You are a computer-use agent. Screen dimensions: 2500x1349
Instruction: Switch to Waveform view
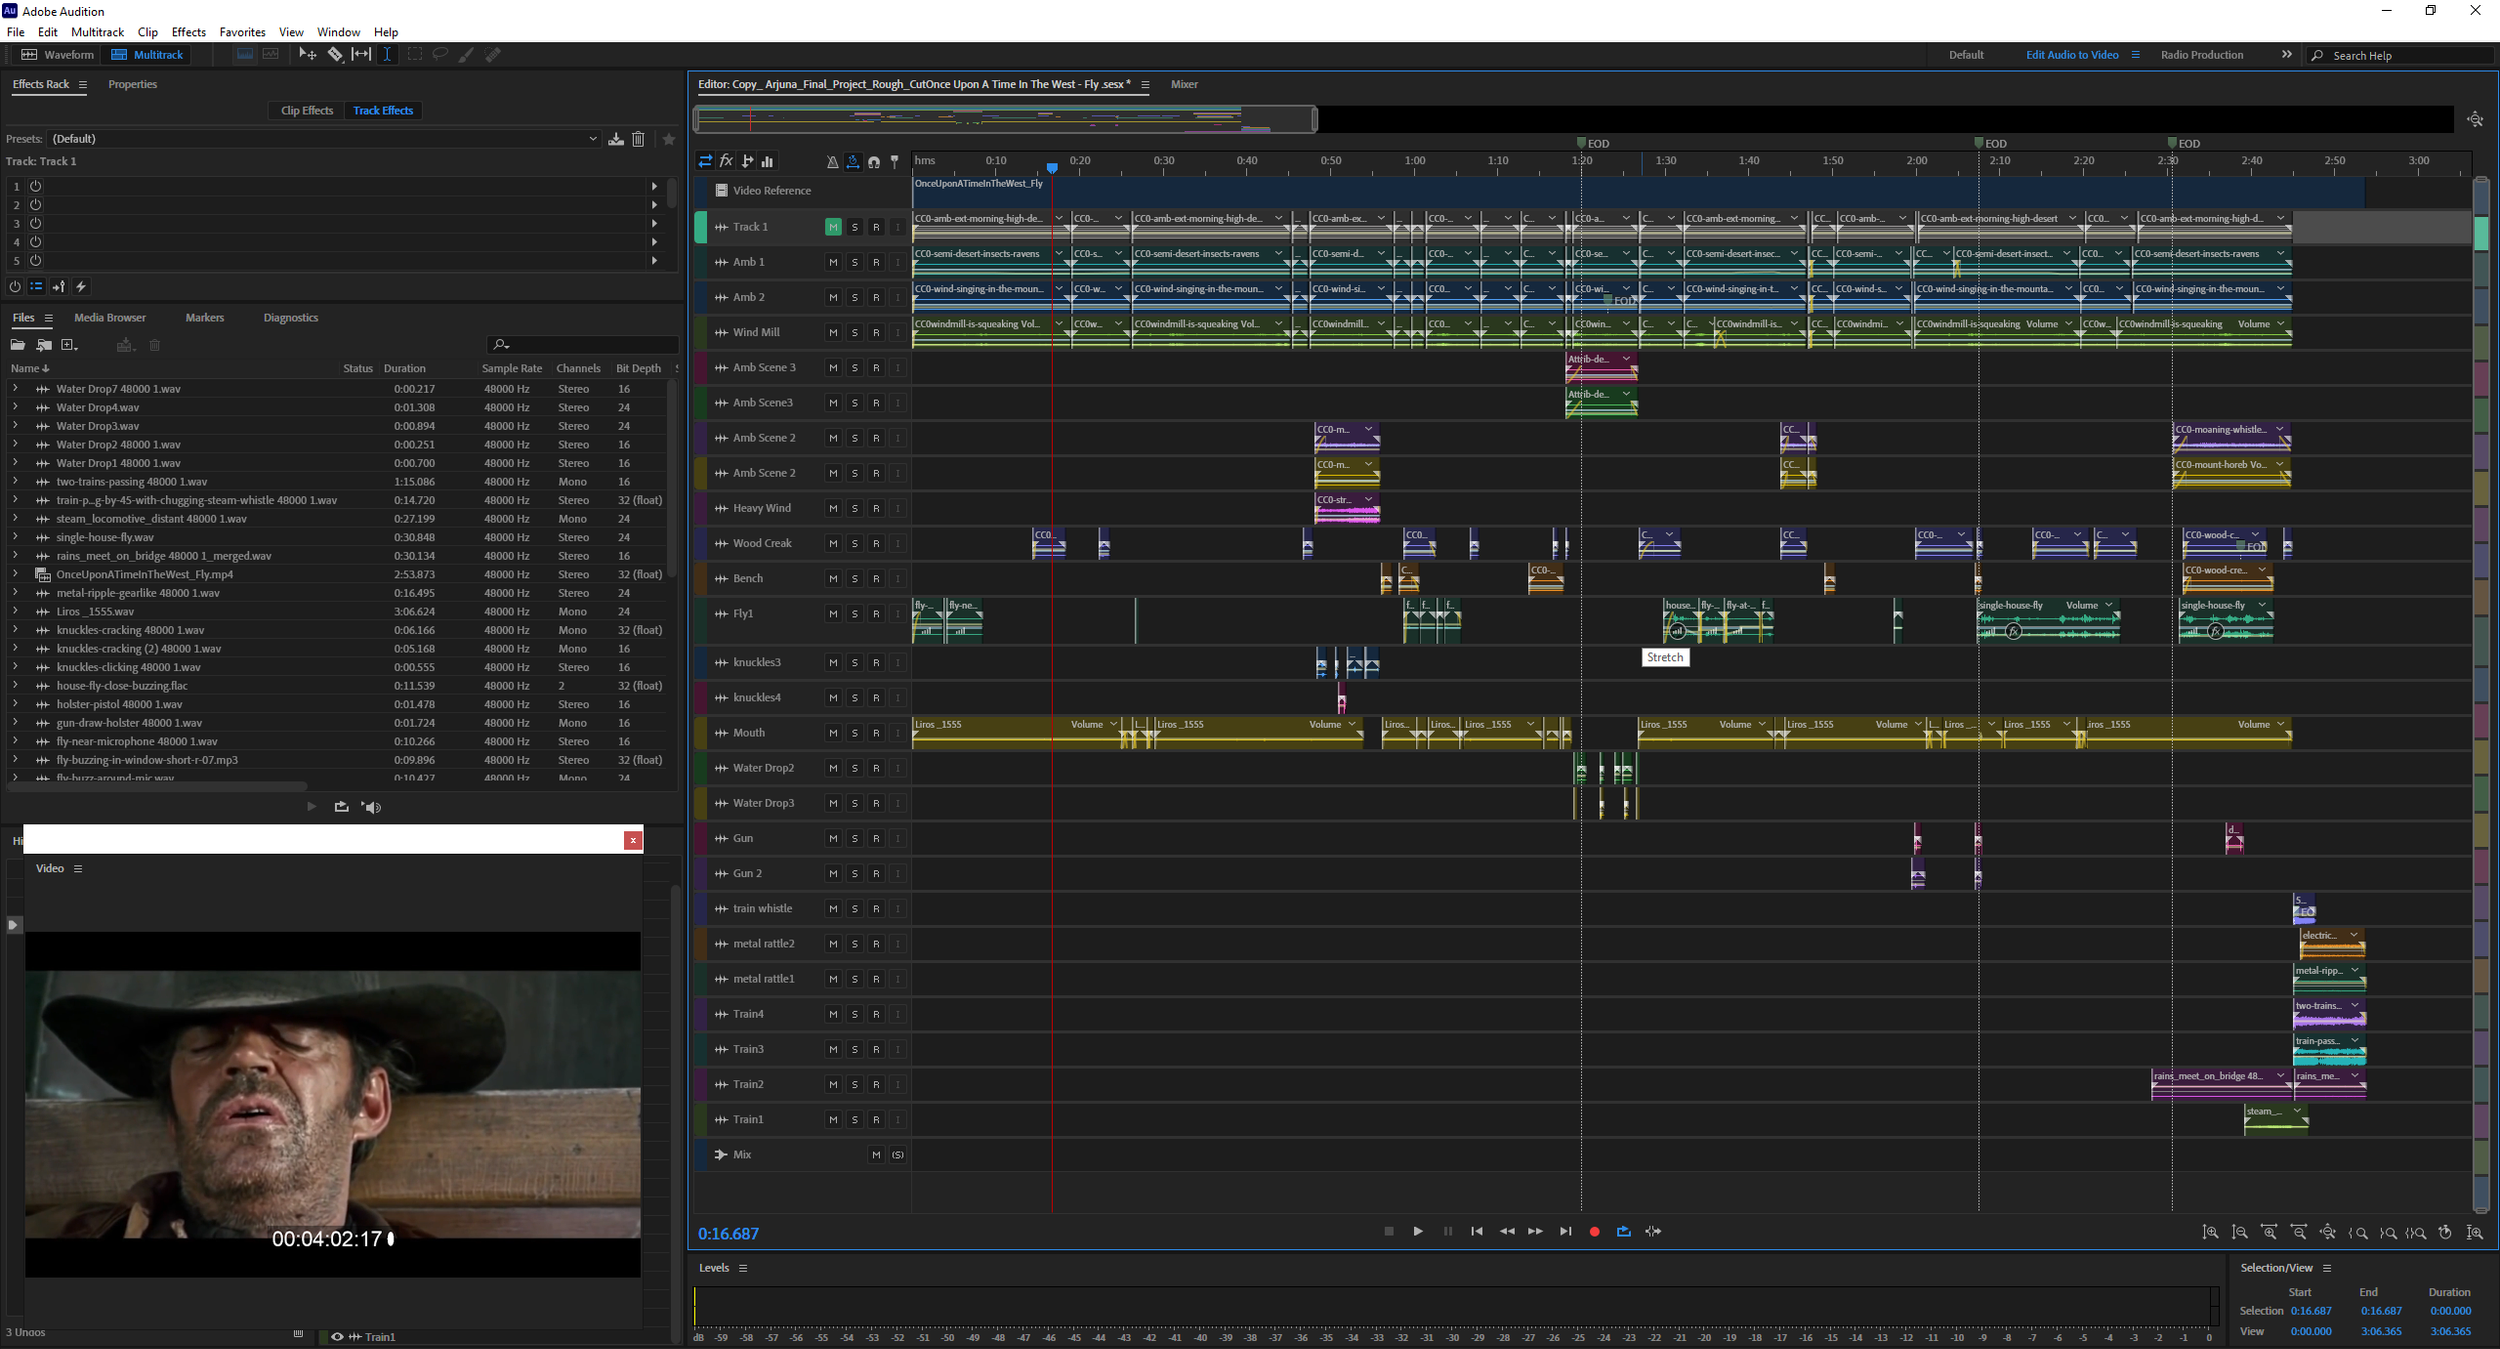pyautogui.click(x=58, y=55)
